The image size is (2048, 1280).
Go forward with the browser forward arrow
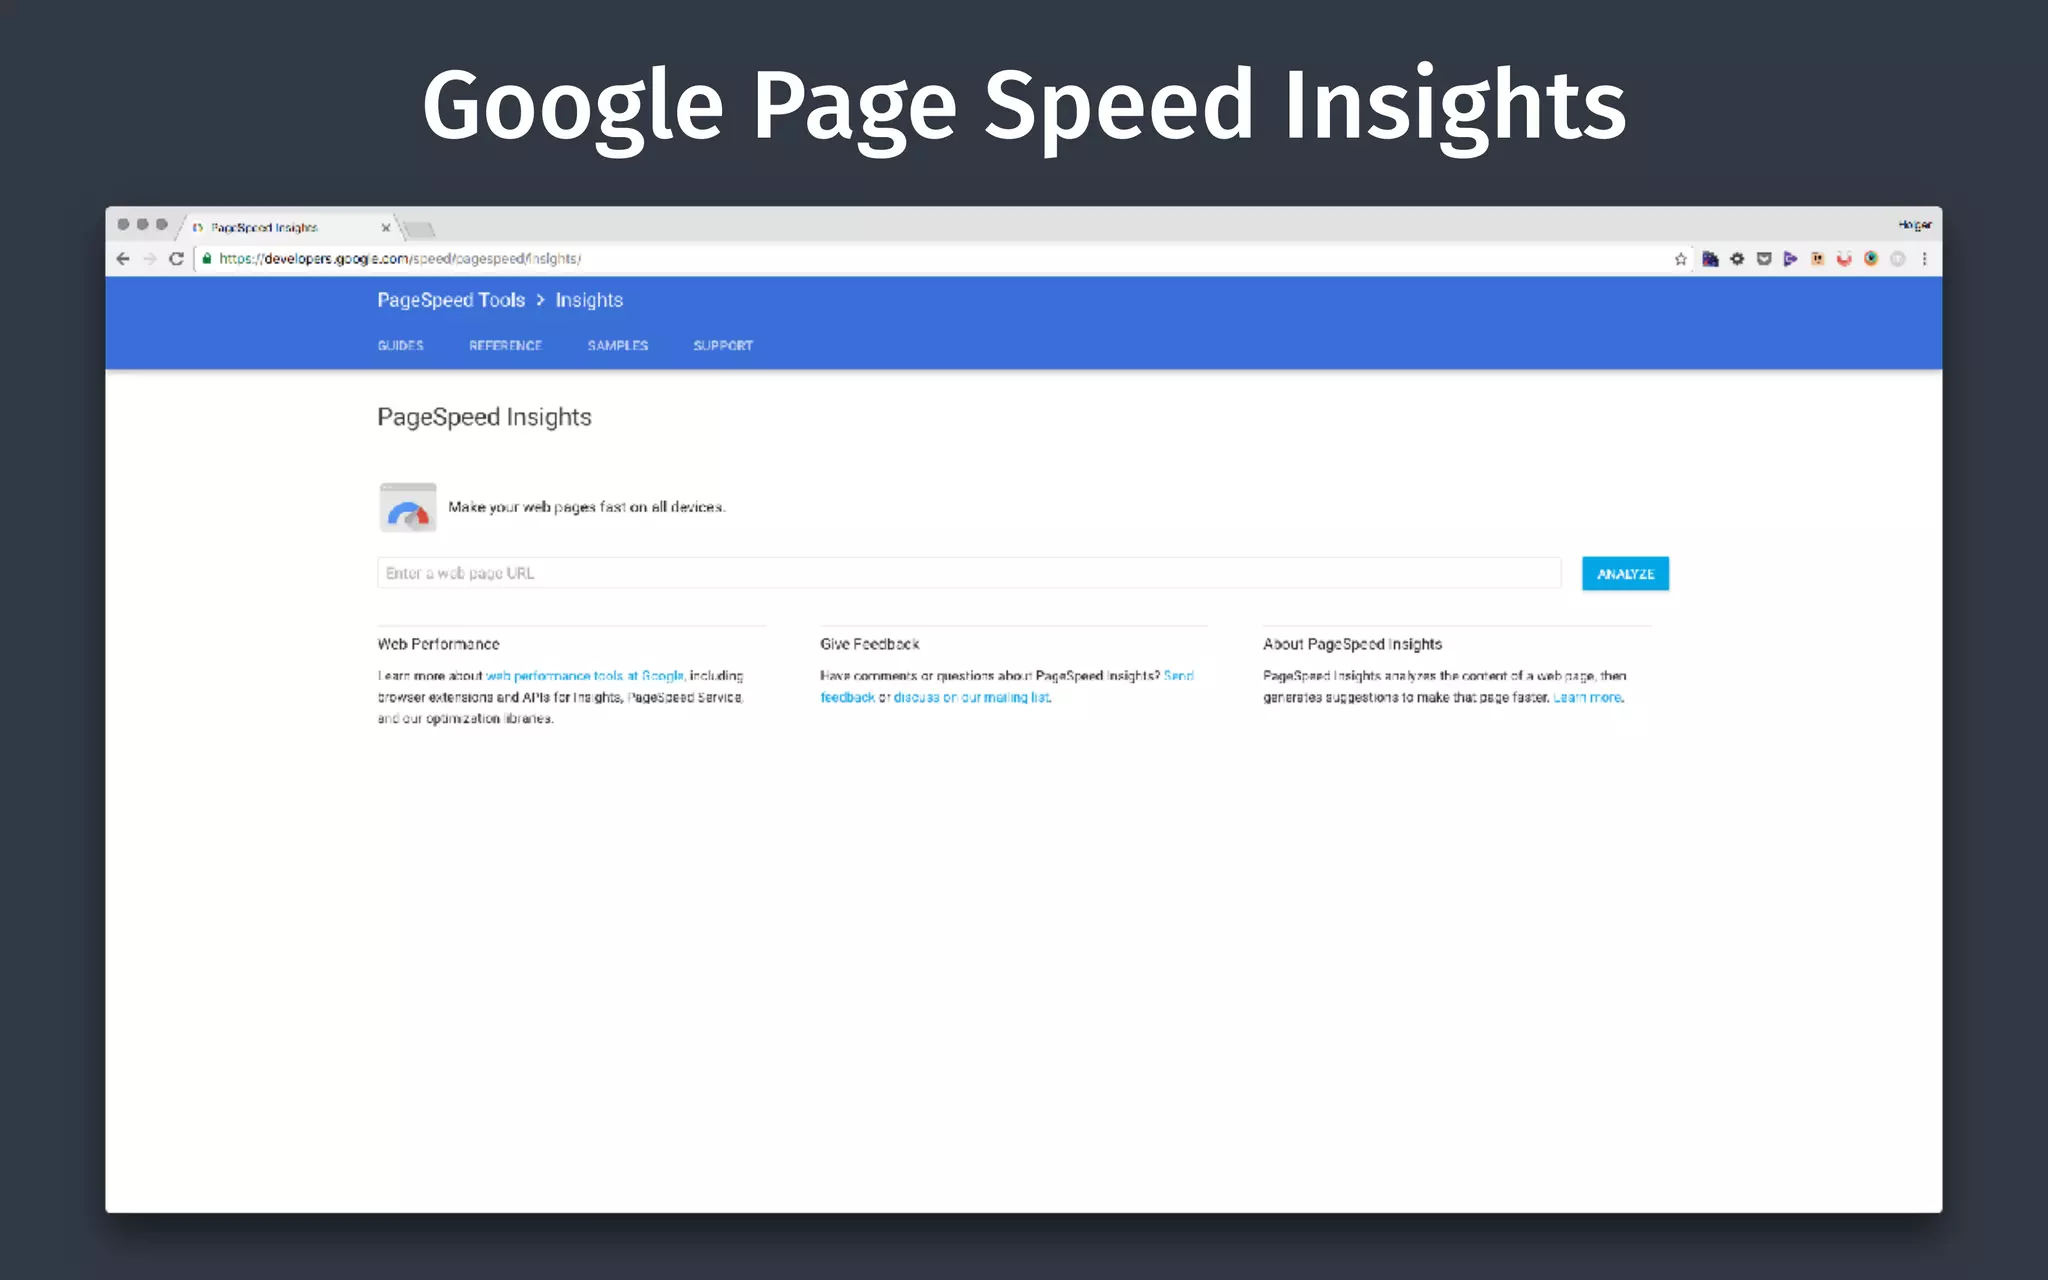tap(150, 259)
